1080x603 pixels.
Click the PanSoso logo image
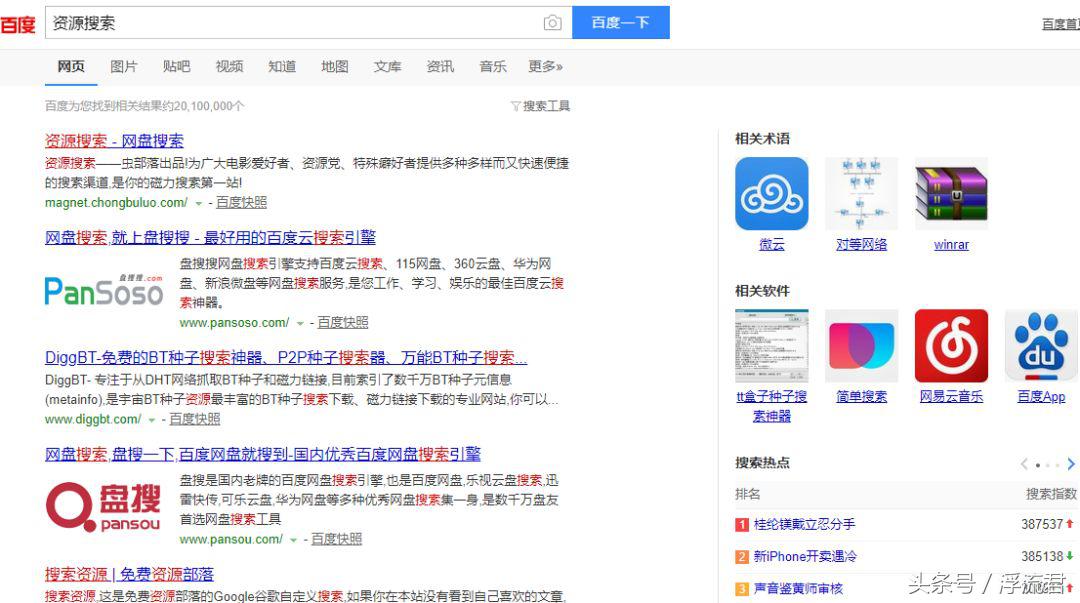pyautogui.click(x=104, y=290)
